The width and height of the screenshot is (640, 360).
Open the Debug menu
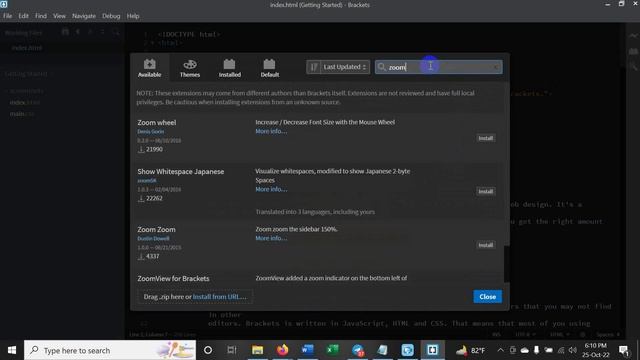click(x=111, y=16)
